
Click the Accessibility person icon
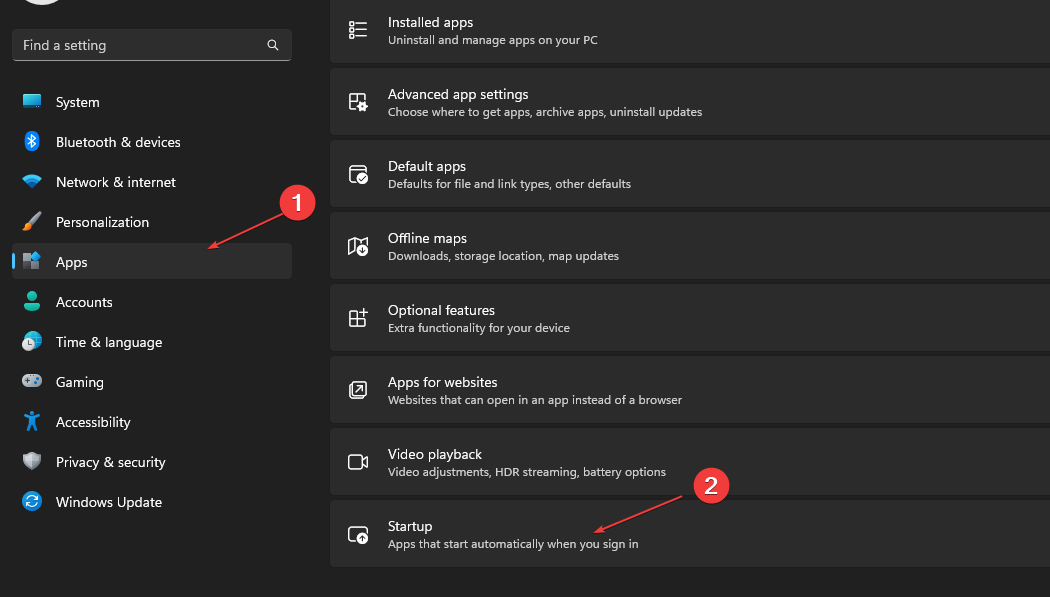(x=31, y=422)
